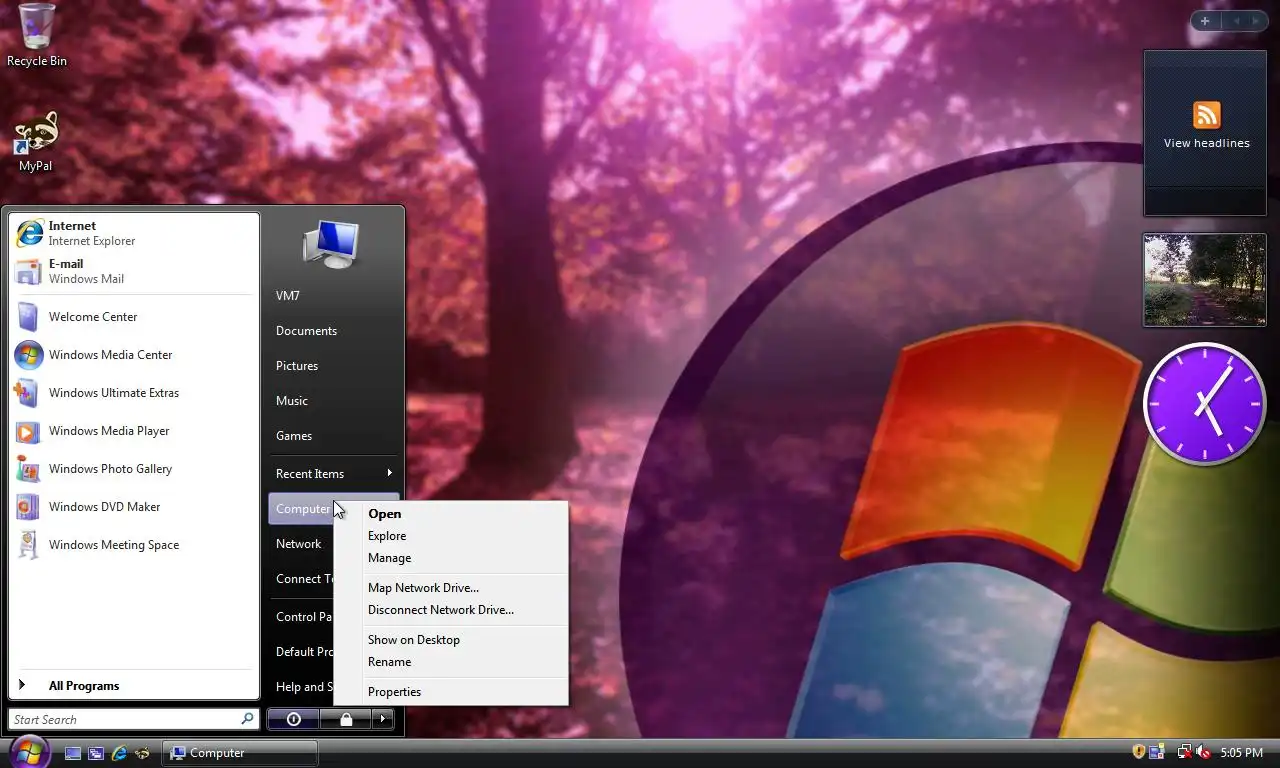Click the purple analog clock gadget
The width and height of the screenshot is (1280, 768).
point(1204,403)
